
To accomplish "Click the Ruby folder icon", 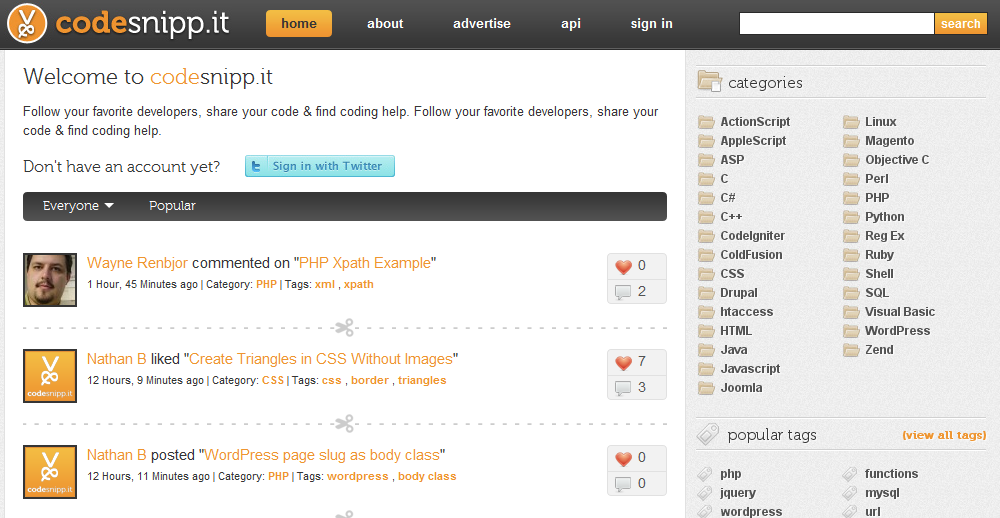I will tap(851, 255).
